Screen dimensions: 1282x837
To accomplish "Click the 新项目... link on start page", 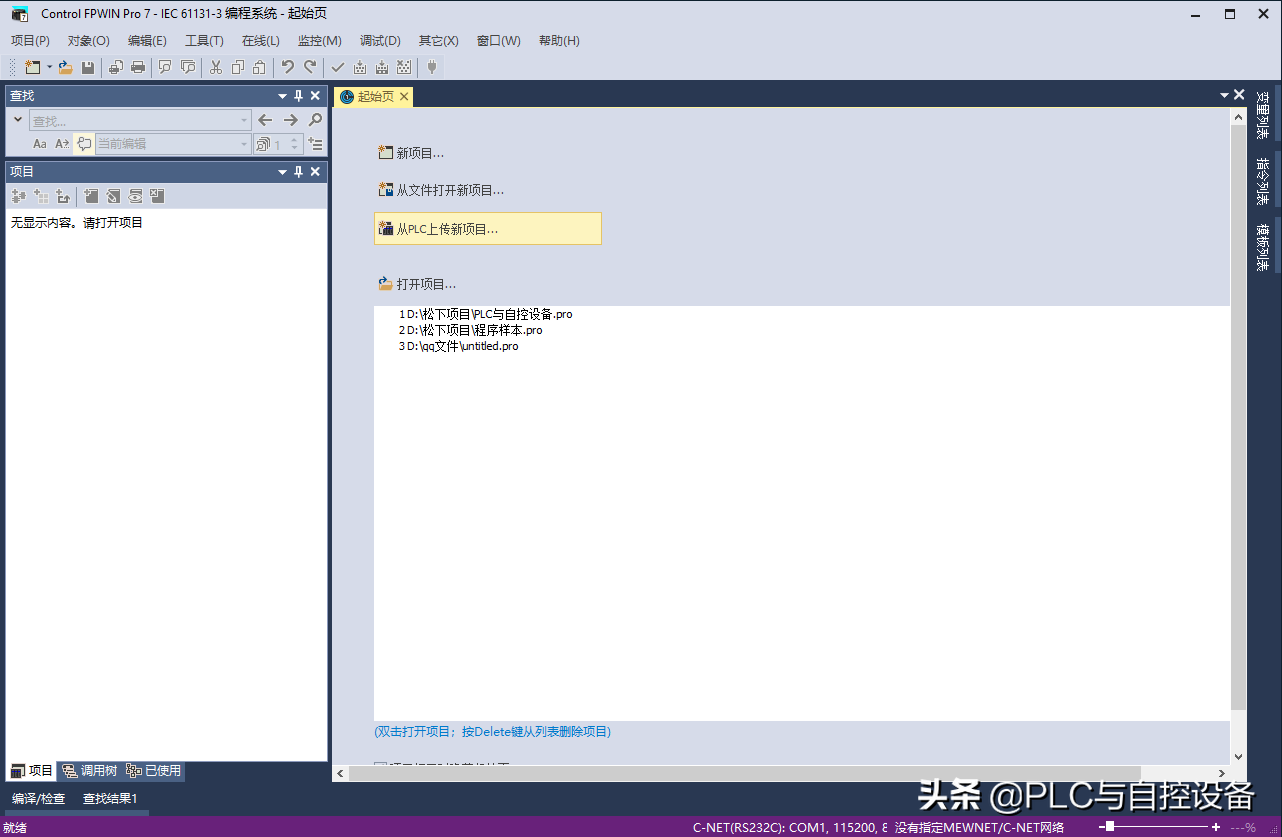I will click(x=420, y=153).
